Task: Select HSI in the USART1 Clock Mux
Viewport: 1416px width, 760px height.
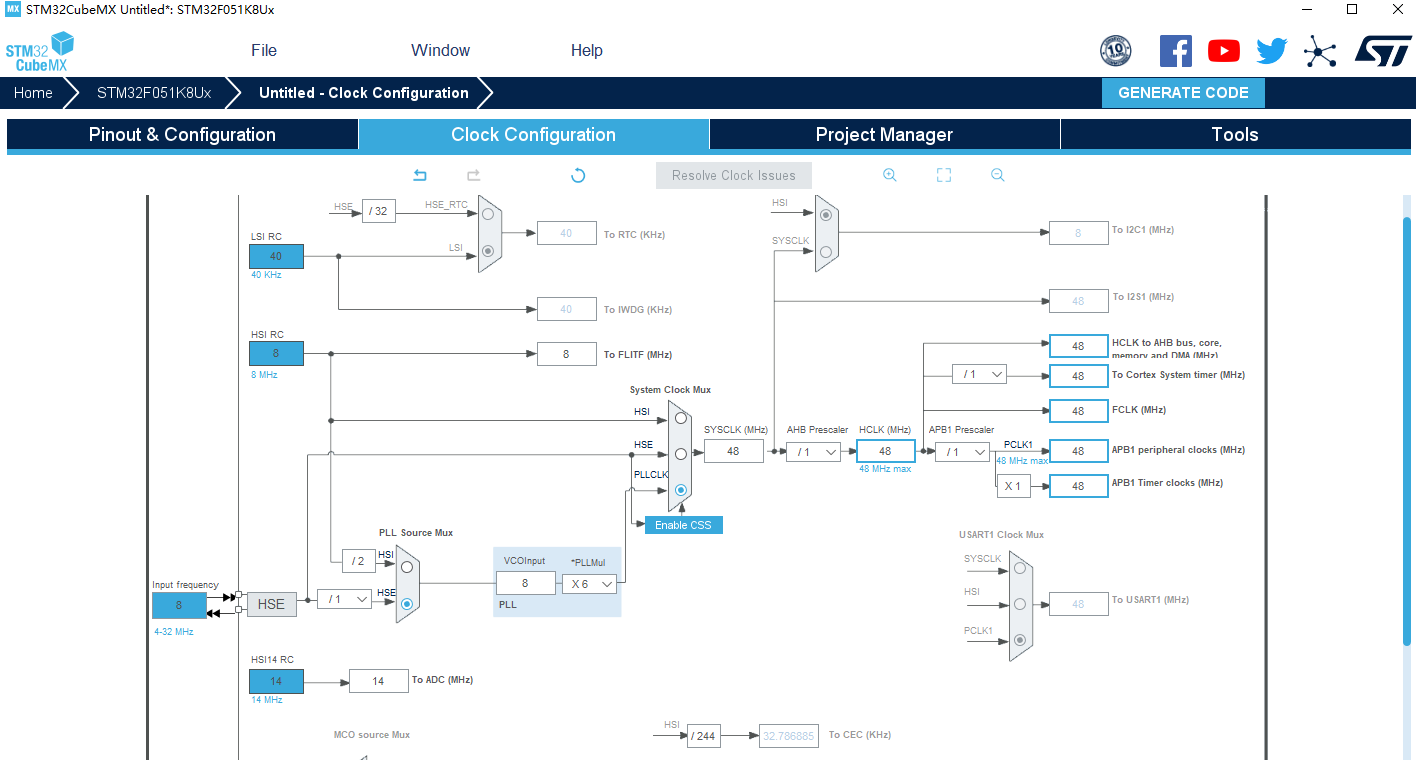Action: pos(1020,604)
